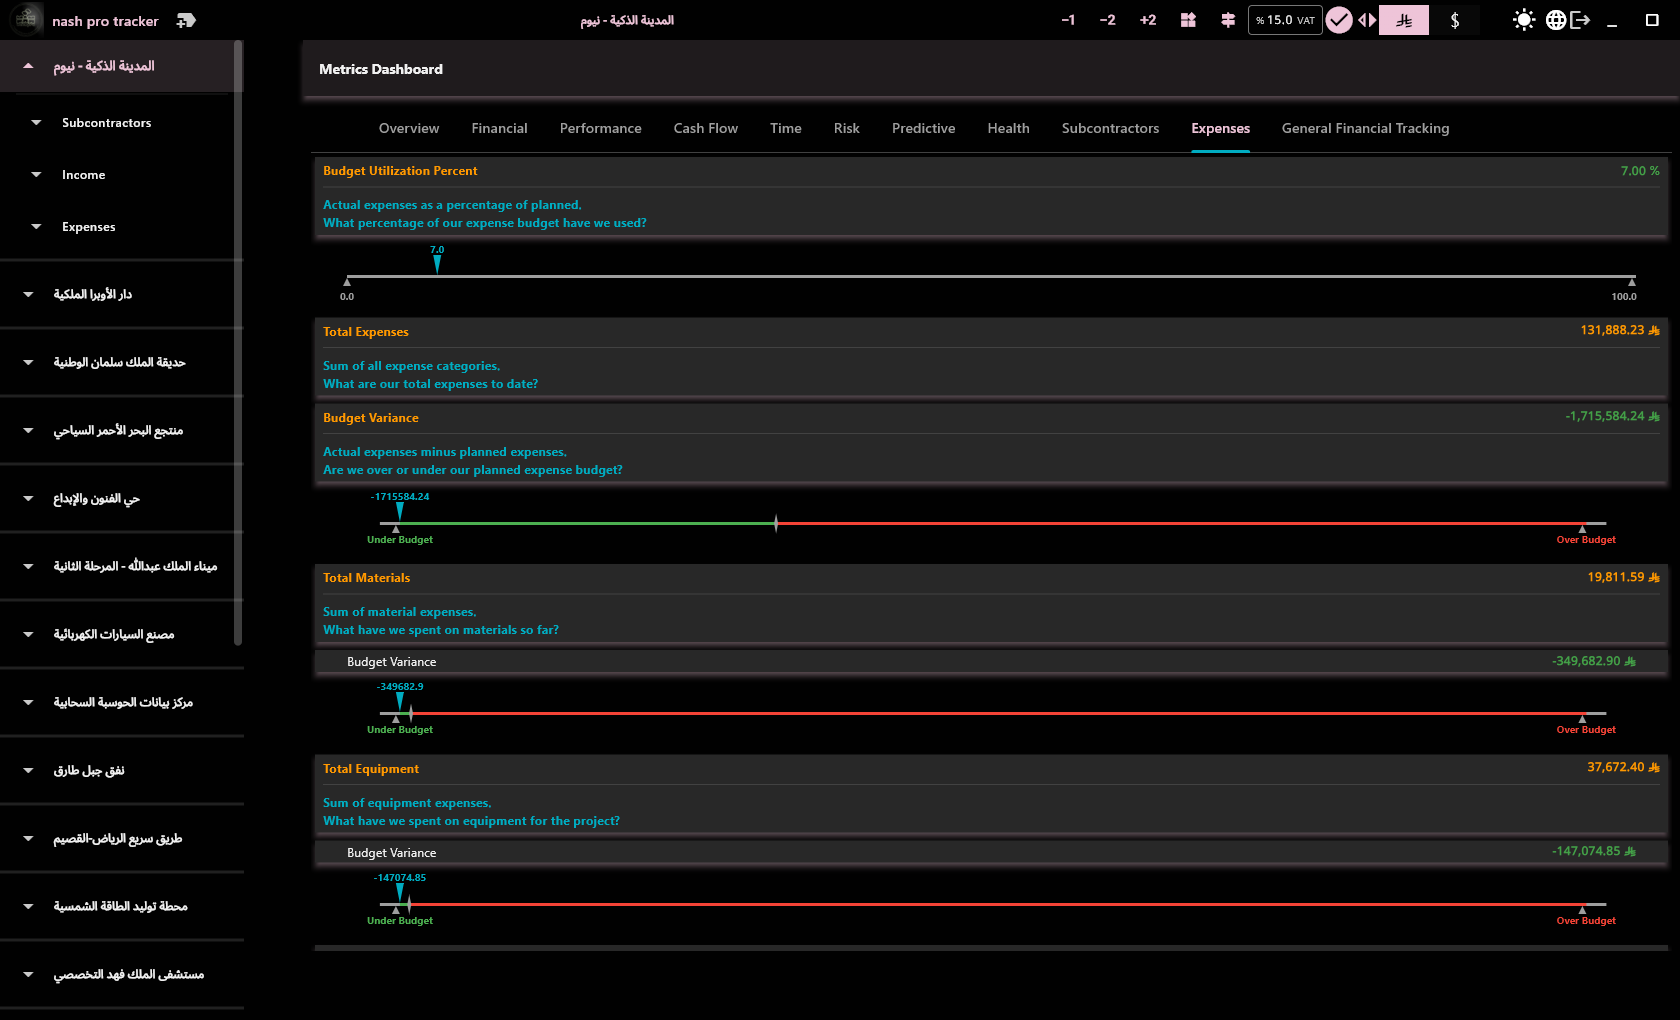Collapse the المدينة الذكية - نيوم project
Image resolution: width=1680 pixels, height=1020 pixels.
[28, 66]
